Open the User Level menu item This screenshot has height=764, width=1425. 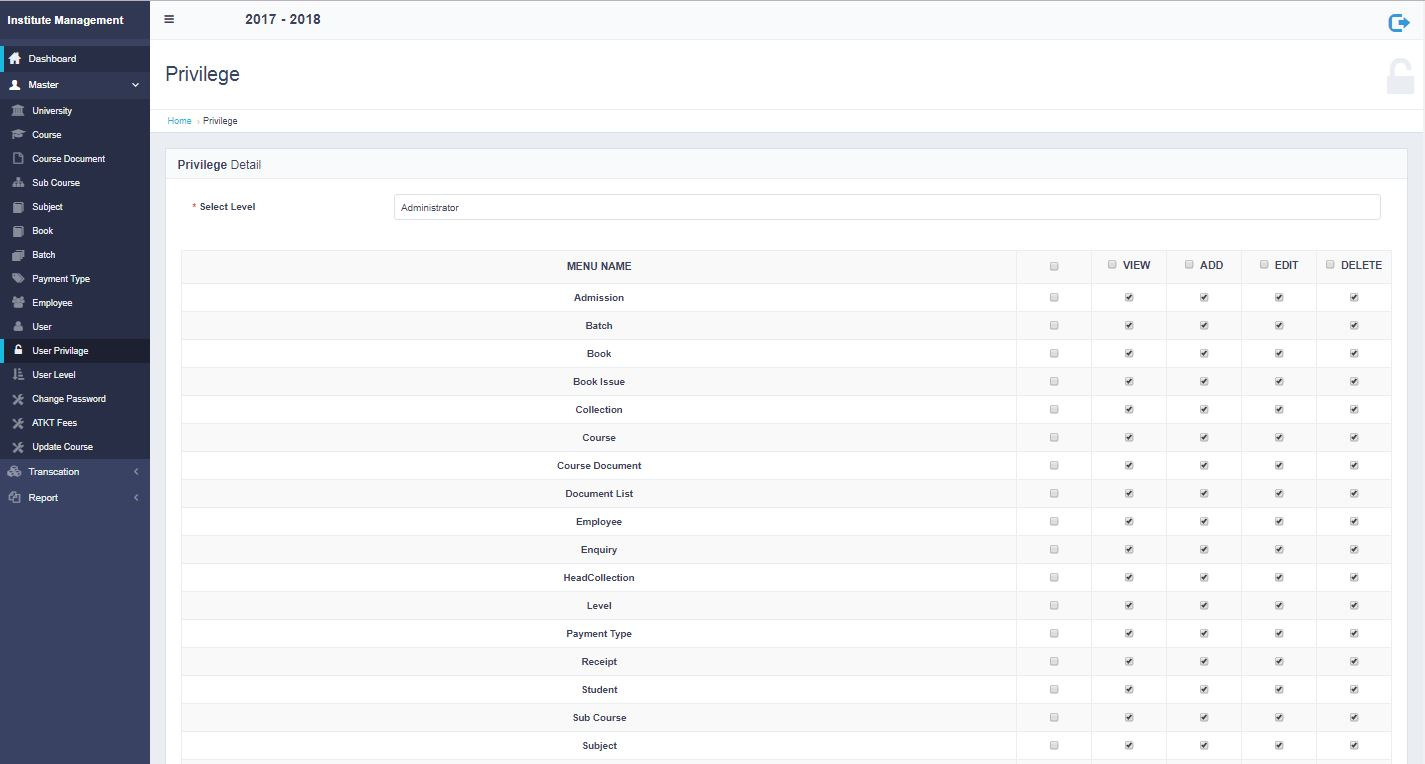tap(54, 375)
